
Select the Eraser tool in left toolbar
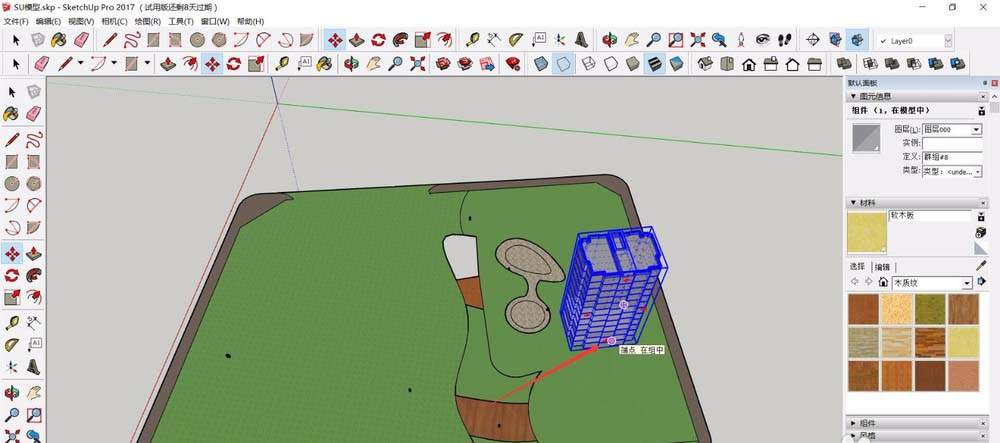tap(33, 113)
